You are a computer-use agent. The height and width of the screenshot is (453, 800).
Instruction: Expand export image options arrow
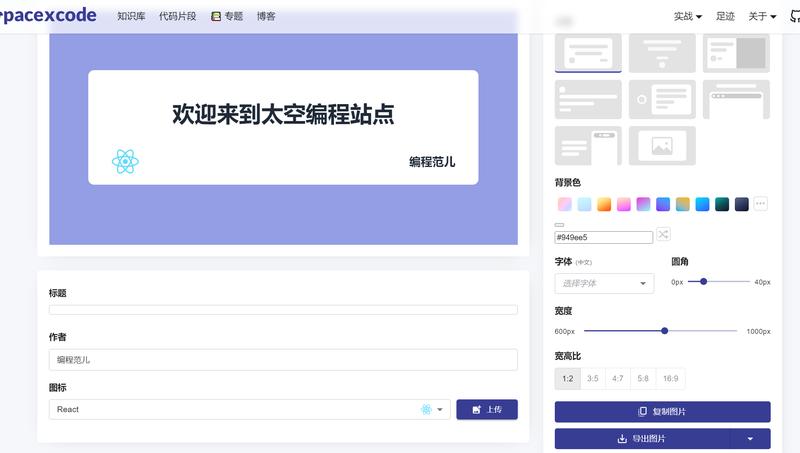coord(750,438)
